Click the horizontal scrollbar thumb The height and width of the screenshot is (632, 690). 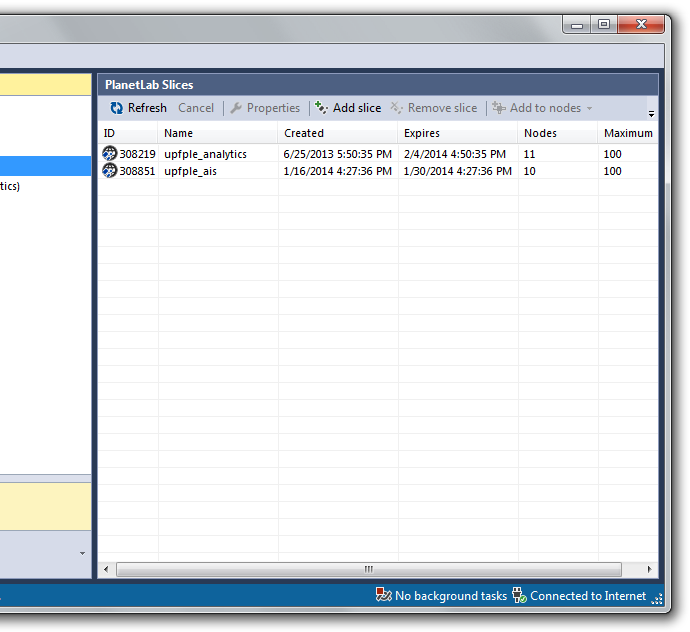coord(369,569)
